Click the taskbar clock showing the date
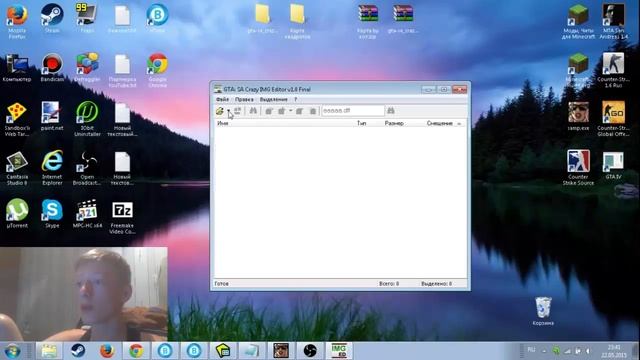Viewport: 640px width, 360px height. point(614,351)
